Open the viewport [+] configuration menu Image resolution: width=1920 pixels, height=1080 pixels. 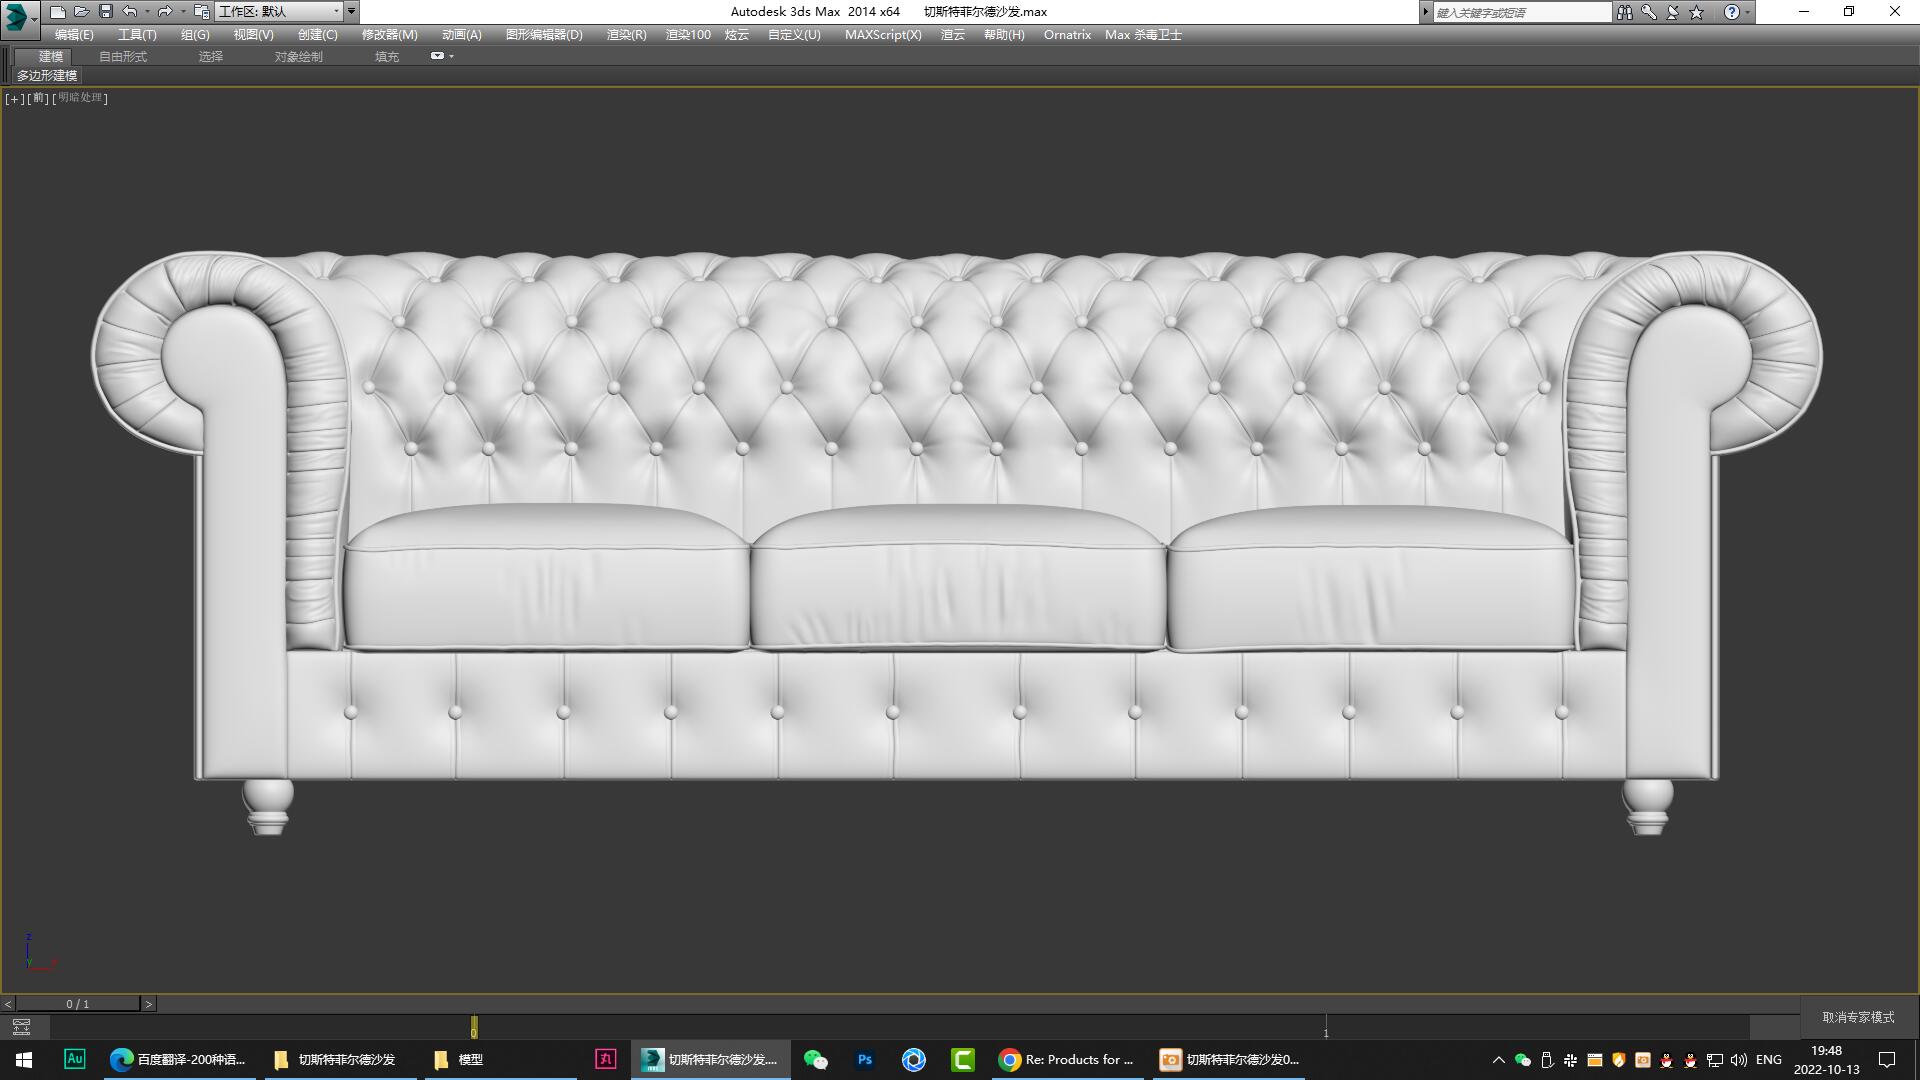[x=13, y=98]
